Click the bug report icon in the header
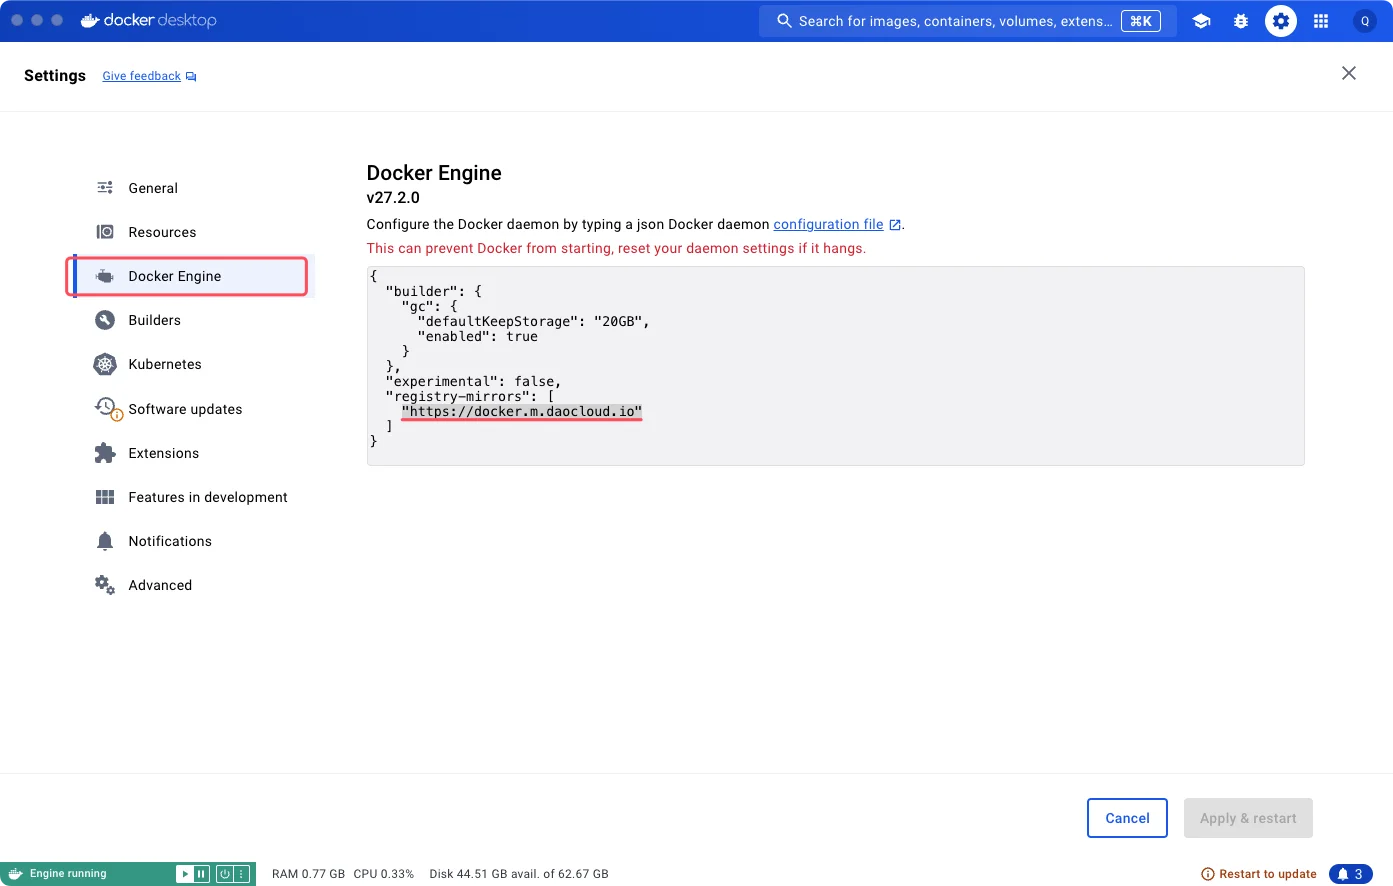 [x=1241, y=20]
